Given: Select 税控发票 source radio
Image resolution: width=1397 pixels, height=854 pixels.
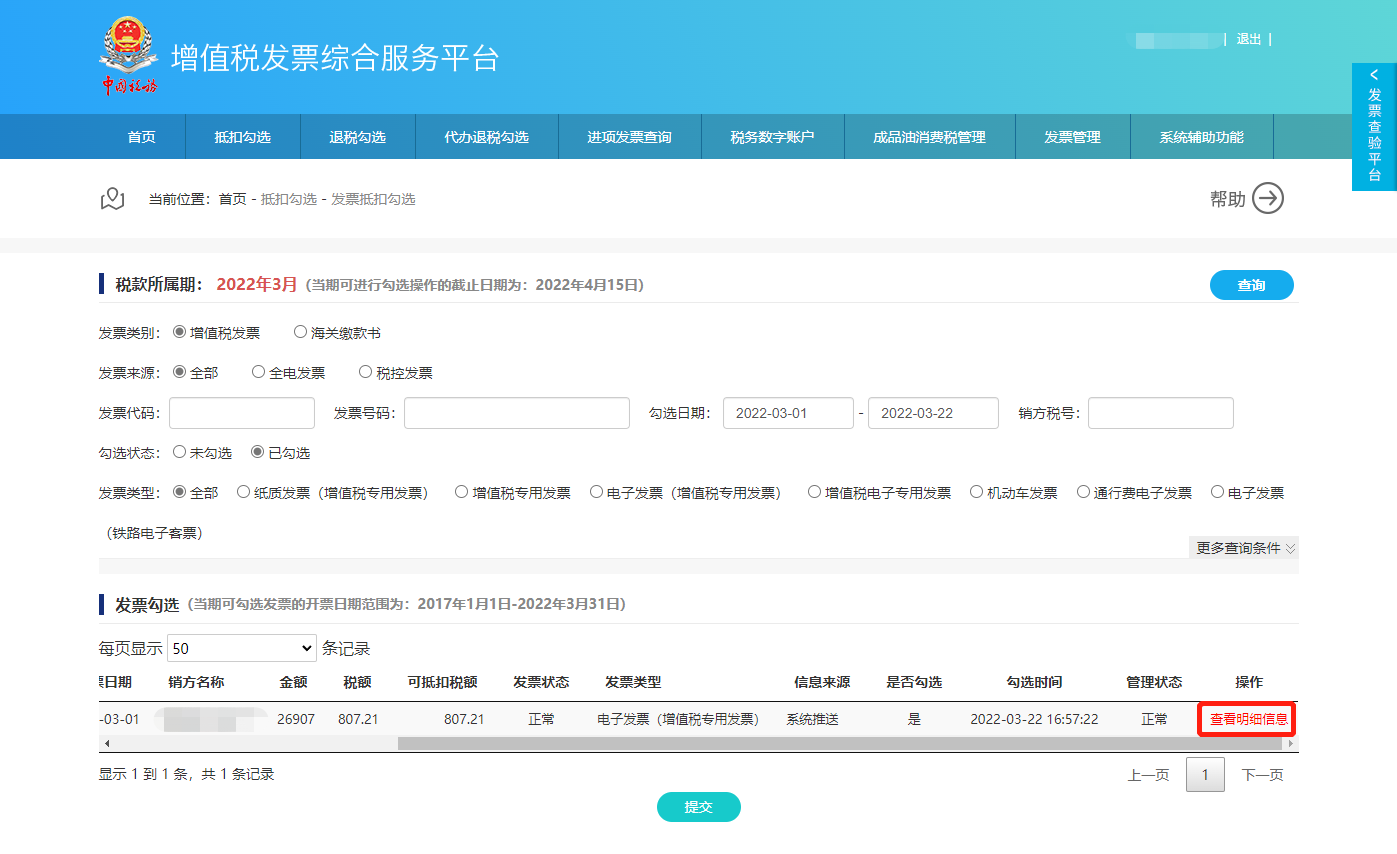Looking at the screenshot, I should [365, 372].
